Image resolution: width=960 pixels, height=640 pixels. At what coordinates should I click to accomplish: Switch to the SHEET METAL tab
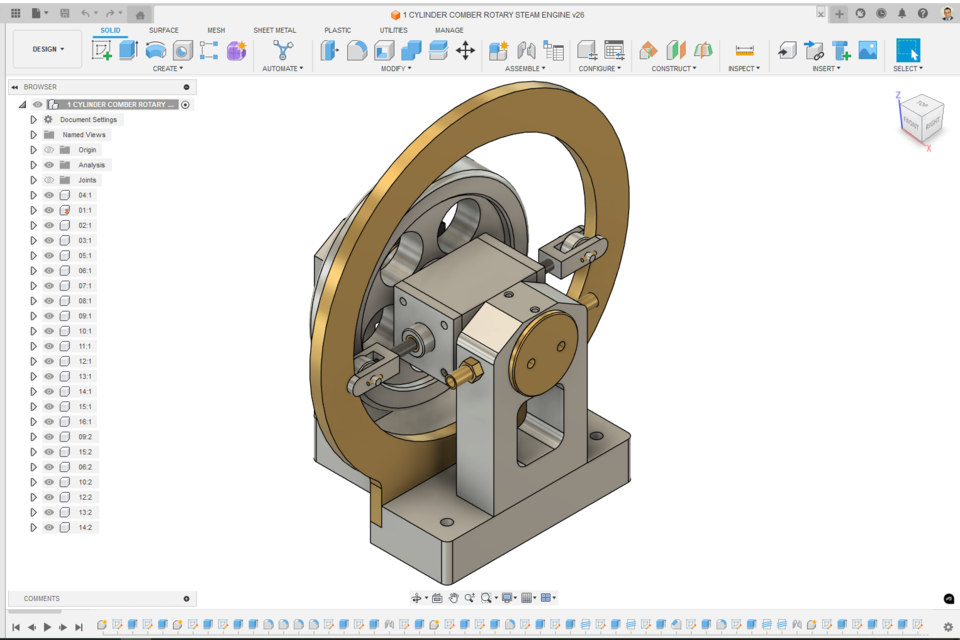point(274,30)
